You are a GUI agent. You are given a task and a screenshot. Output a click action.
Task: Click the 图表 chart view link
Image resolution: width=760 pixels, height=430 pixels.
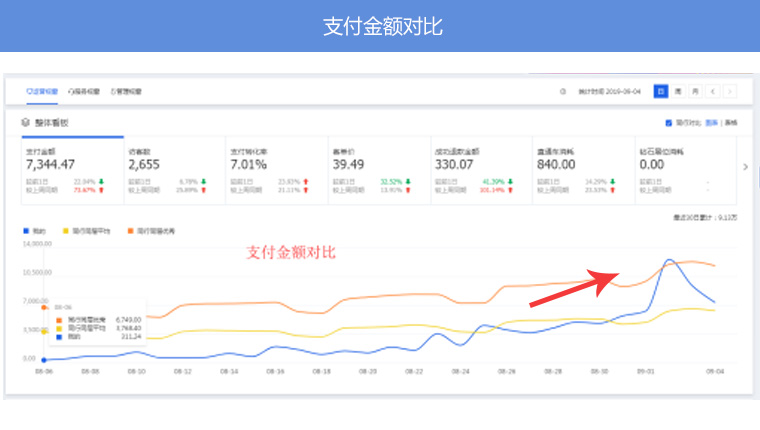pyautogui.click(x=711, y=123)
